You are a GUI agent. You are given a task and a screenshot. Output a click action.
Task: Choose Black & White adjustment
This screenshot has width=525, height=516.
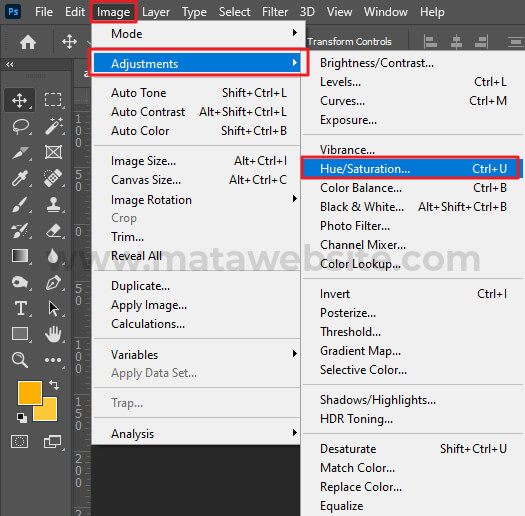(x=414, y=207)
